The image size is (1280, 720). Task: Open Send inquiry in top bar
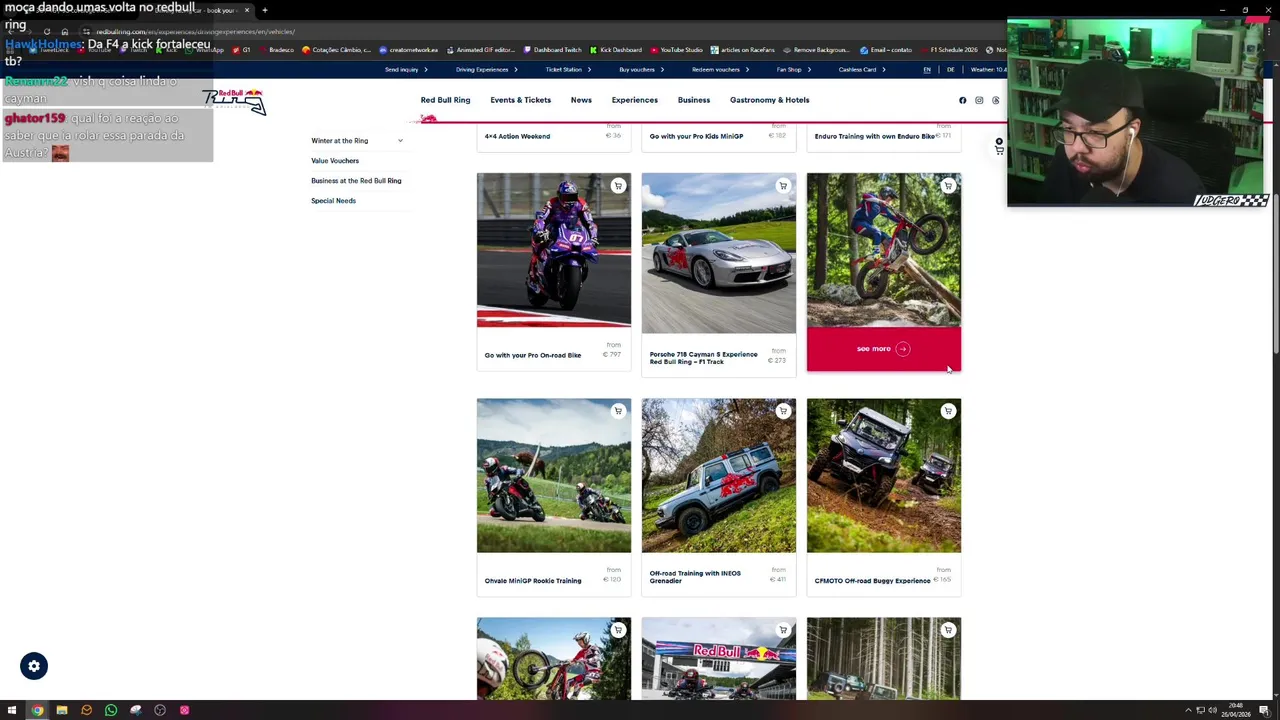pos(406,70)
